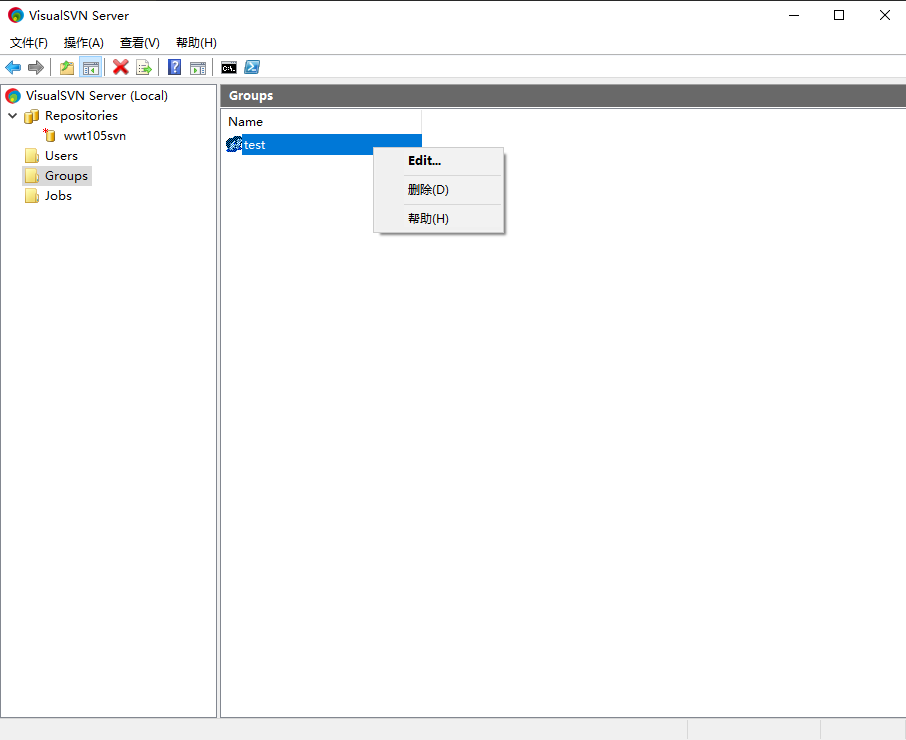The image size is (906, 740).
Task: Click the red X Delete toolbar icon
Action: (121, 67)
